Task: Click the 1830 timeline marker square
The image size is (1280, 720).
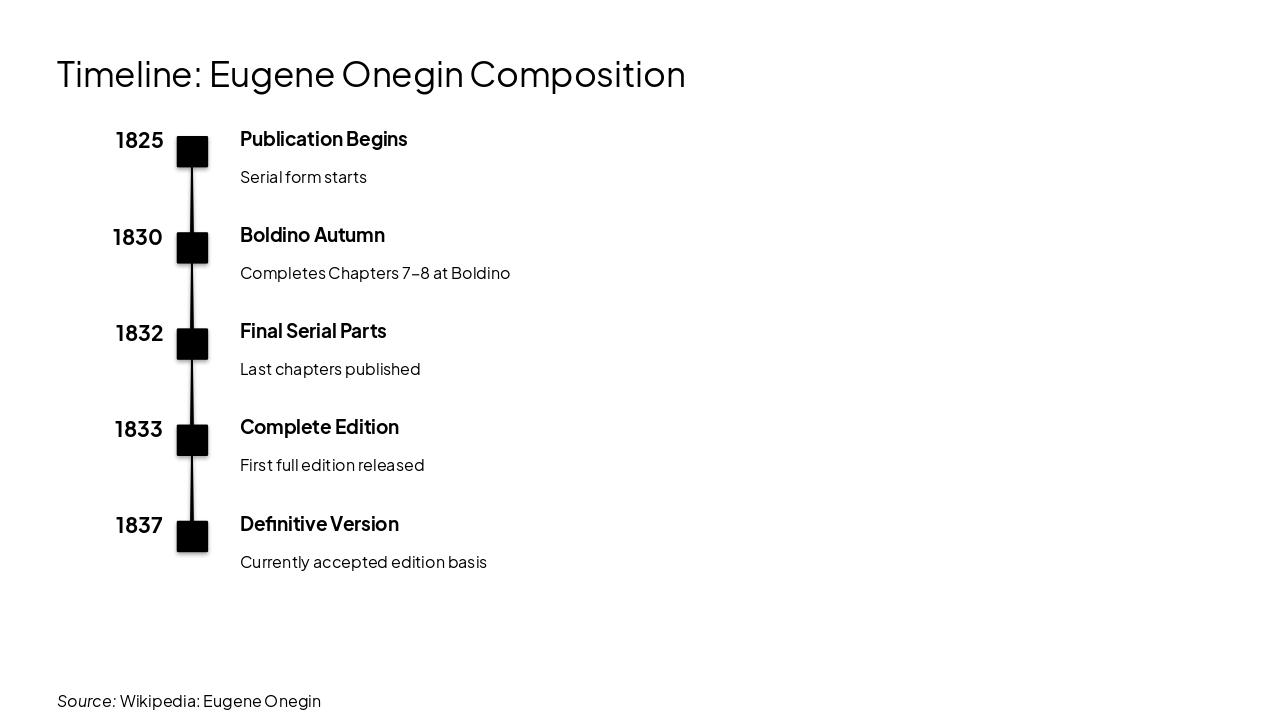Action: [x=192, y=248]
